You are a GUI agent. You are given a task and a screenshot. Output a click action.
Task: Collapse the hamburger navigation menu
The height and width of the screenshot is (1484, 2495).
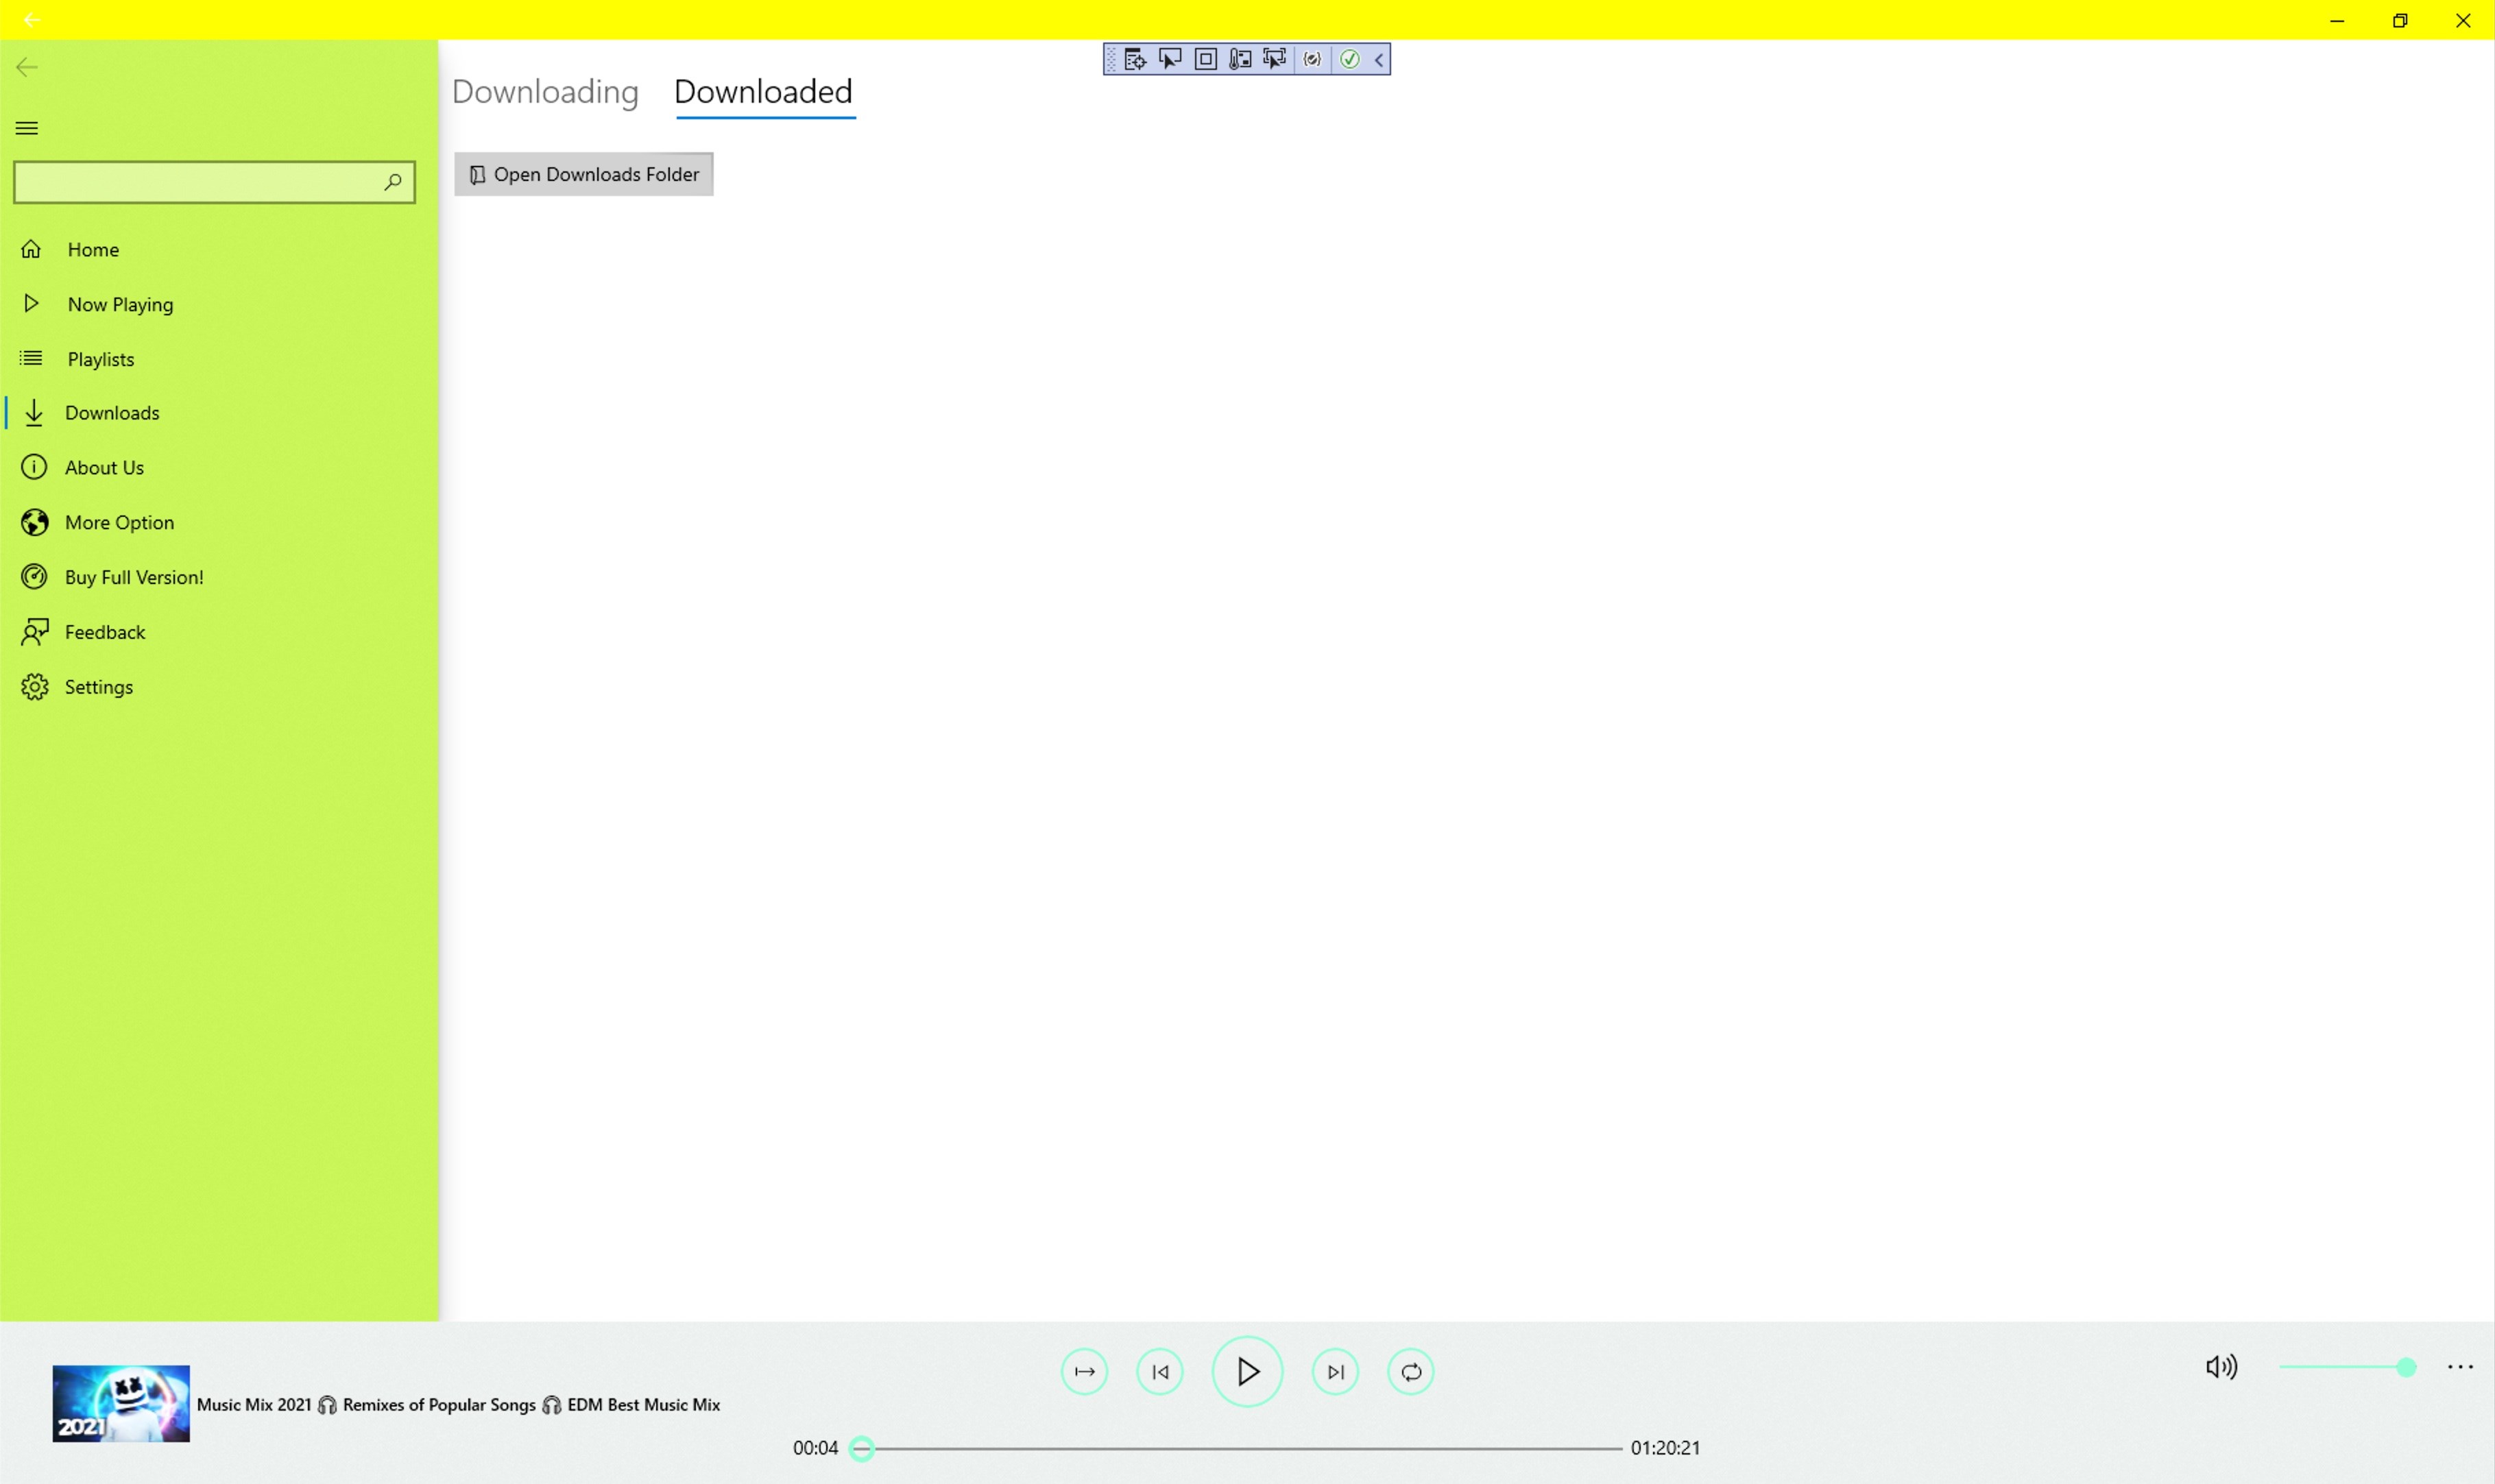[27, 128]
